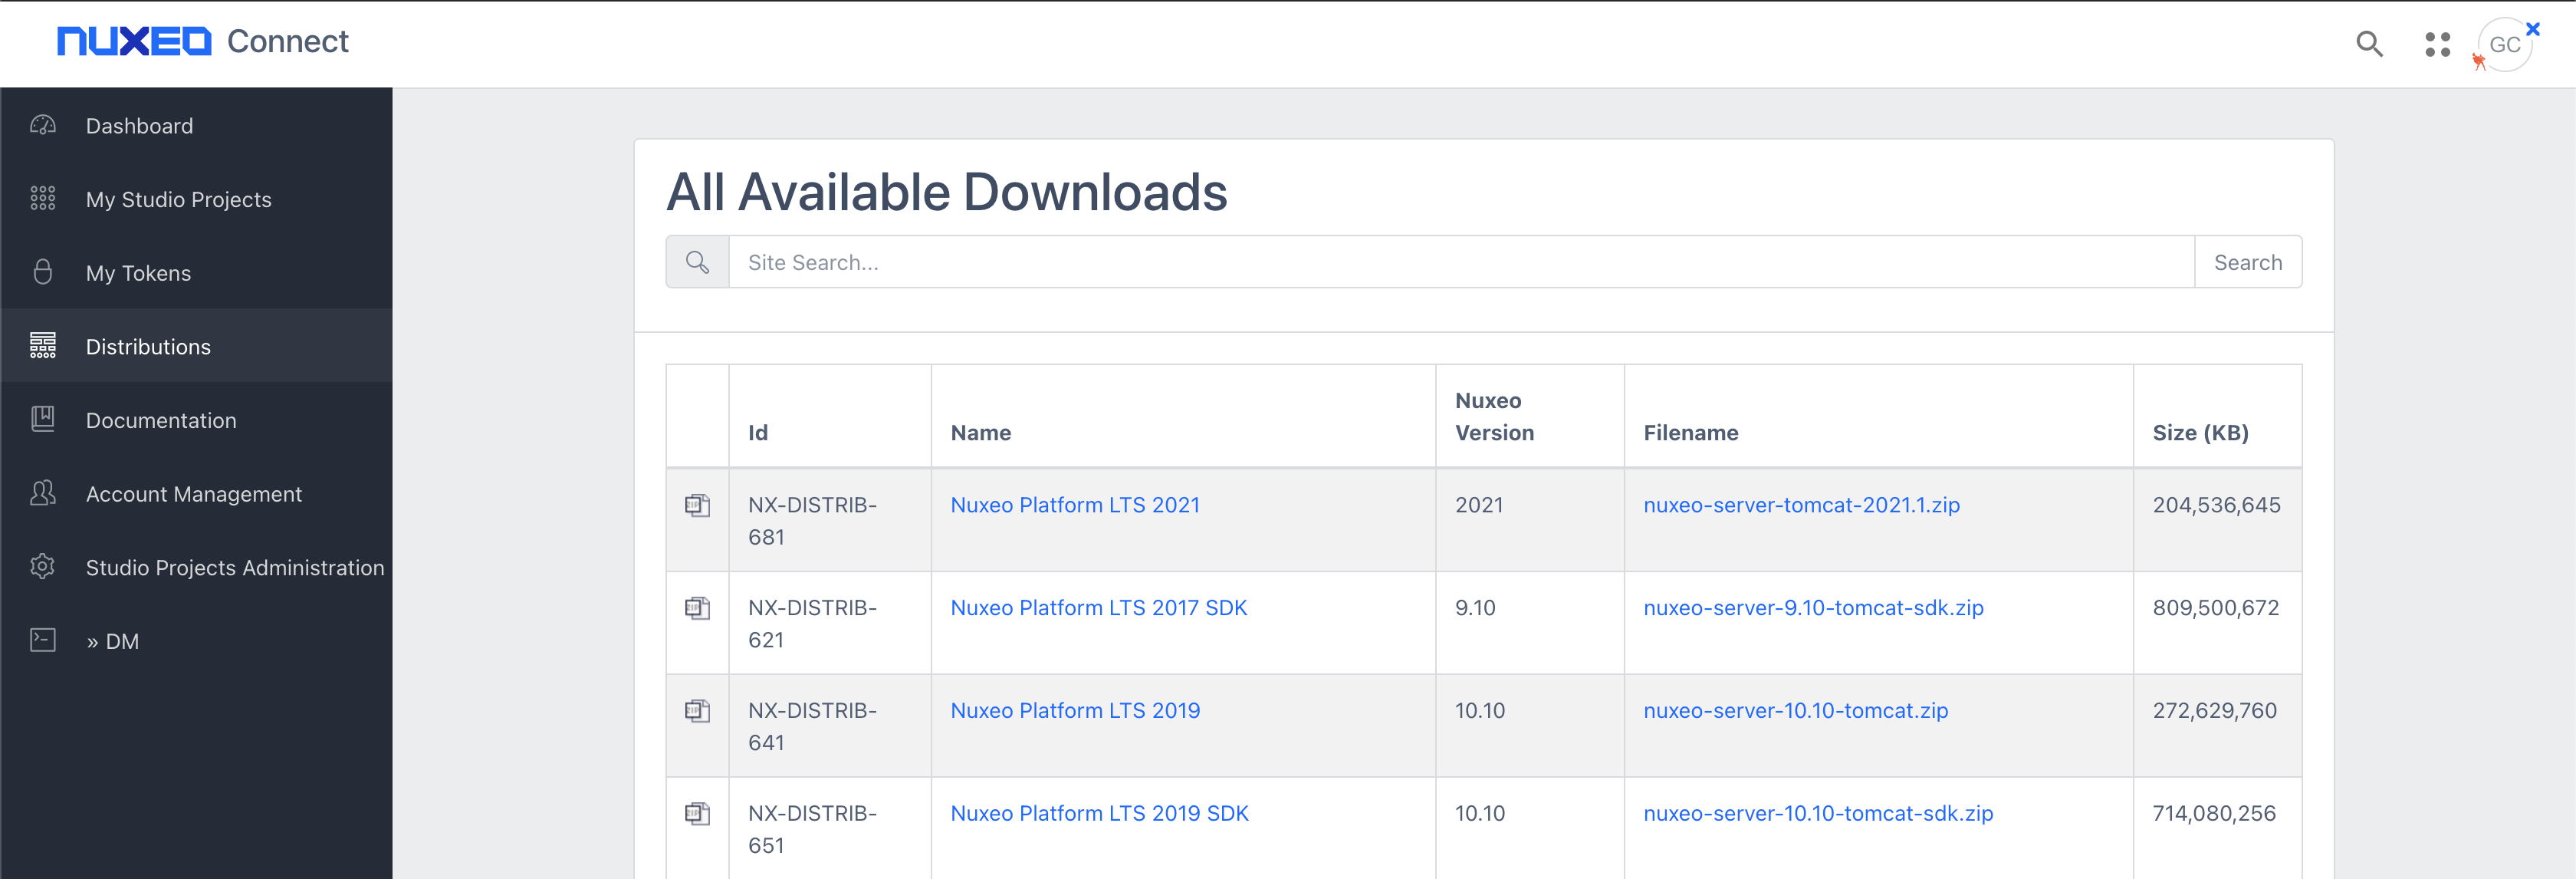This screenshot has height=879, width=2576.
Task: Focus the Site Search input field
Action: point(1461,262)
